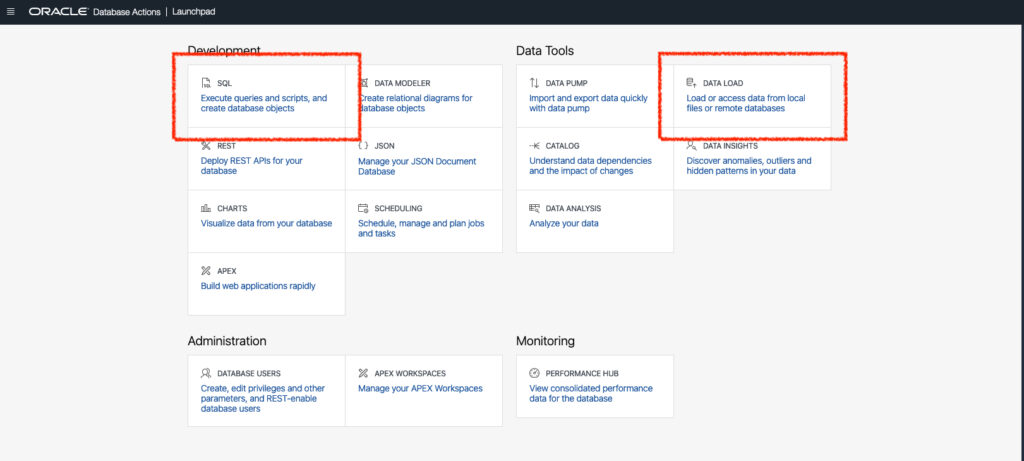Click the Data Load icon

pyautogui.click(x=692, y=83)
